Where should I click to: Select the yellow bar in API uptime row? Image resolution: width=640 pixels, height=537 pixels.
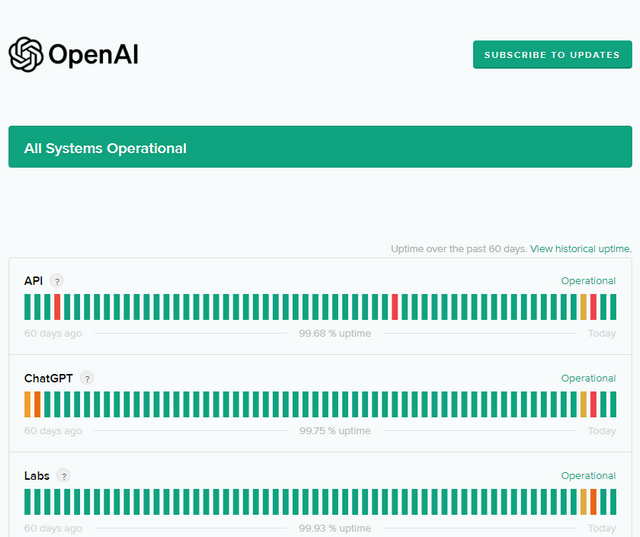(x=584, y=307)
